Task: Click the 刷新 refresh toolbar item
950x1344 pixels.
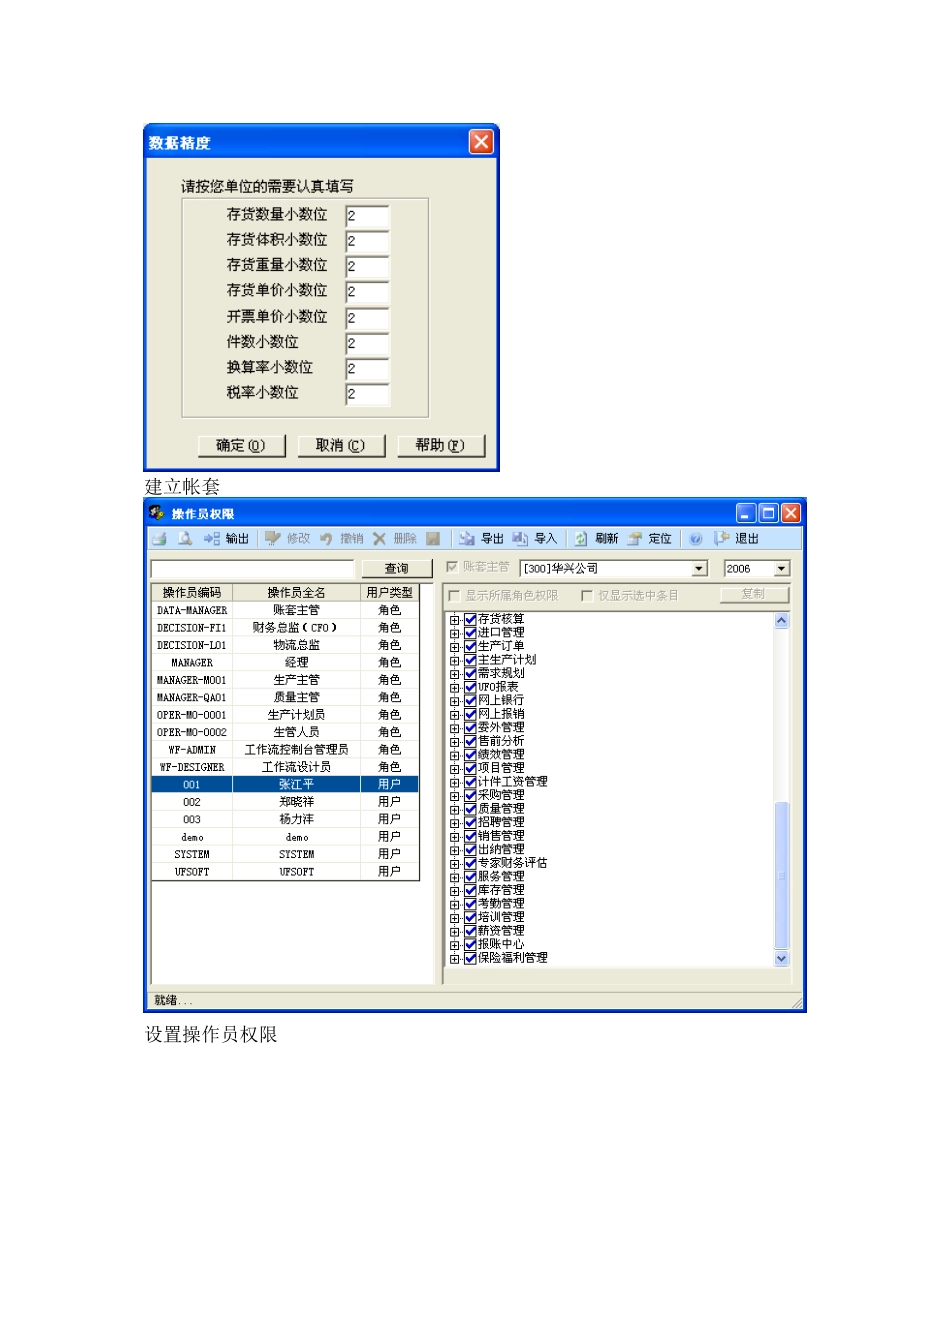Action: click(x=596, y=538)
